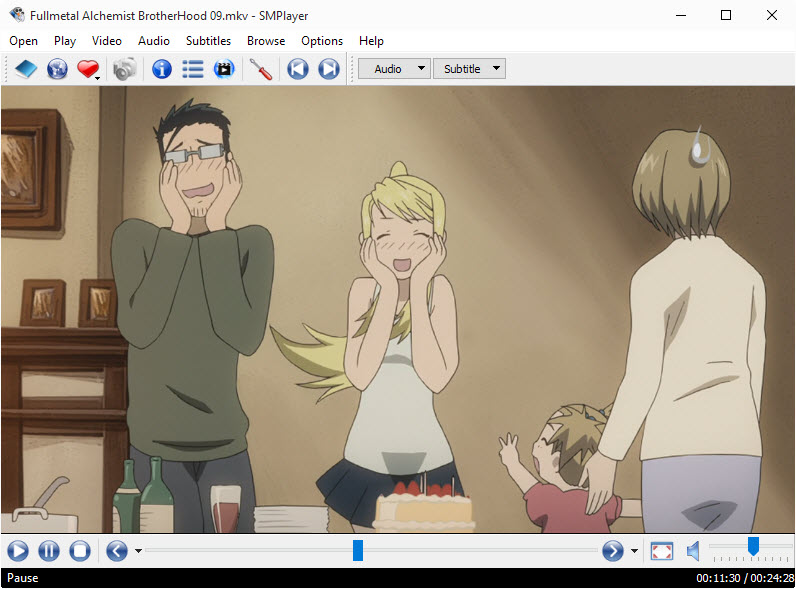796x589 pixels.
Task: Pause the video with the Pause button
Action: [x=49, y=551]
